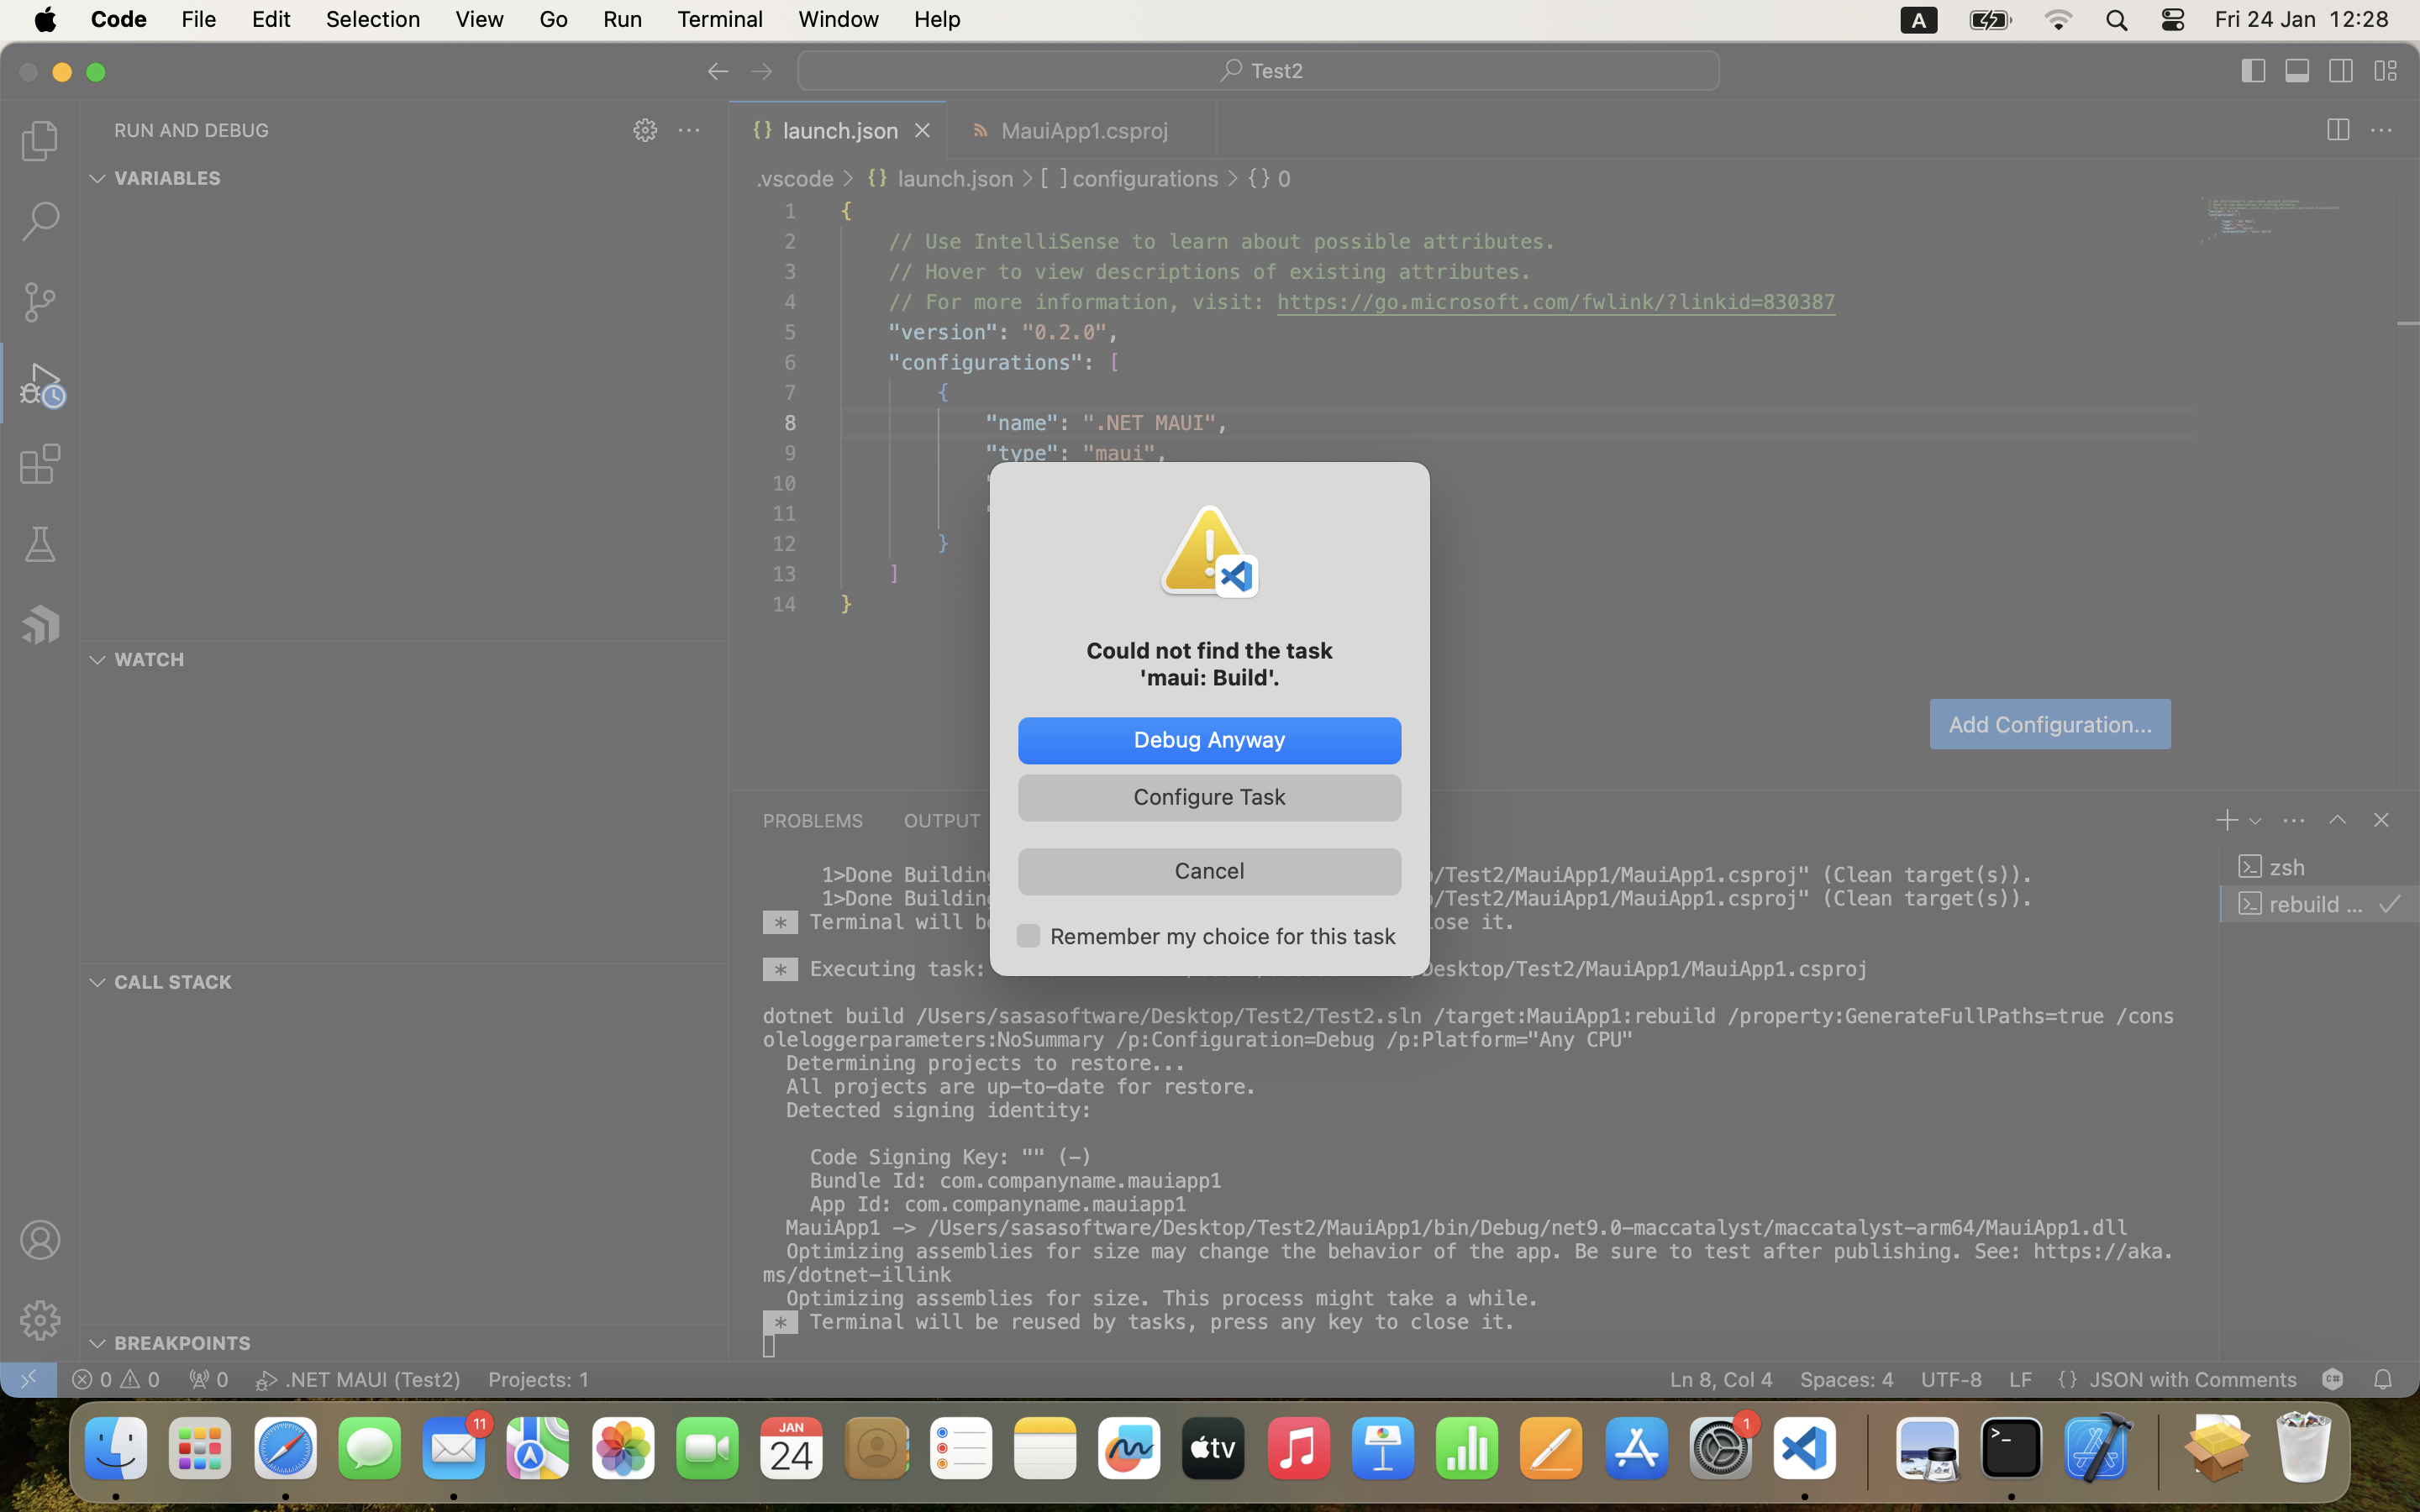This screenshot has width=2420, height=1512.
Task: Open the Terminal menu in menu bar
Action: point(720,19)
